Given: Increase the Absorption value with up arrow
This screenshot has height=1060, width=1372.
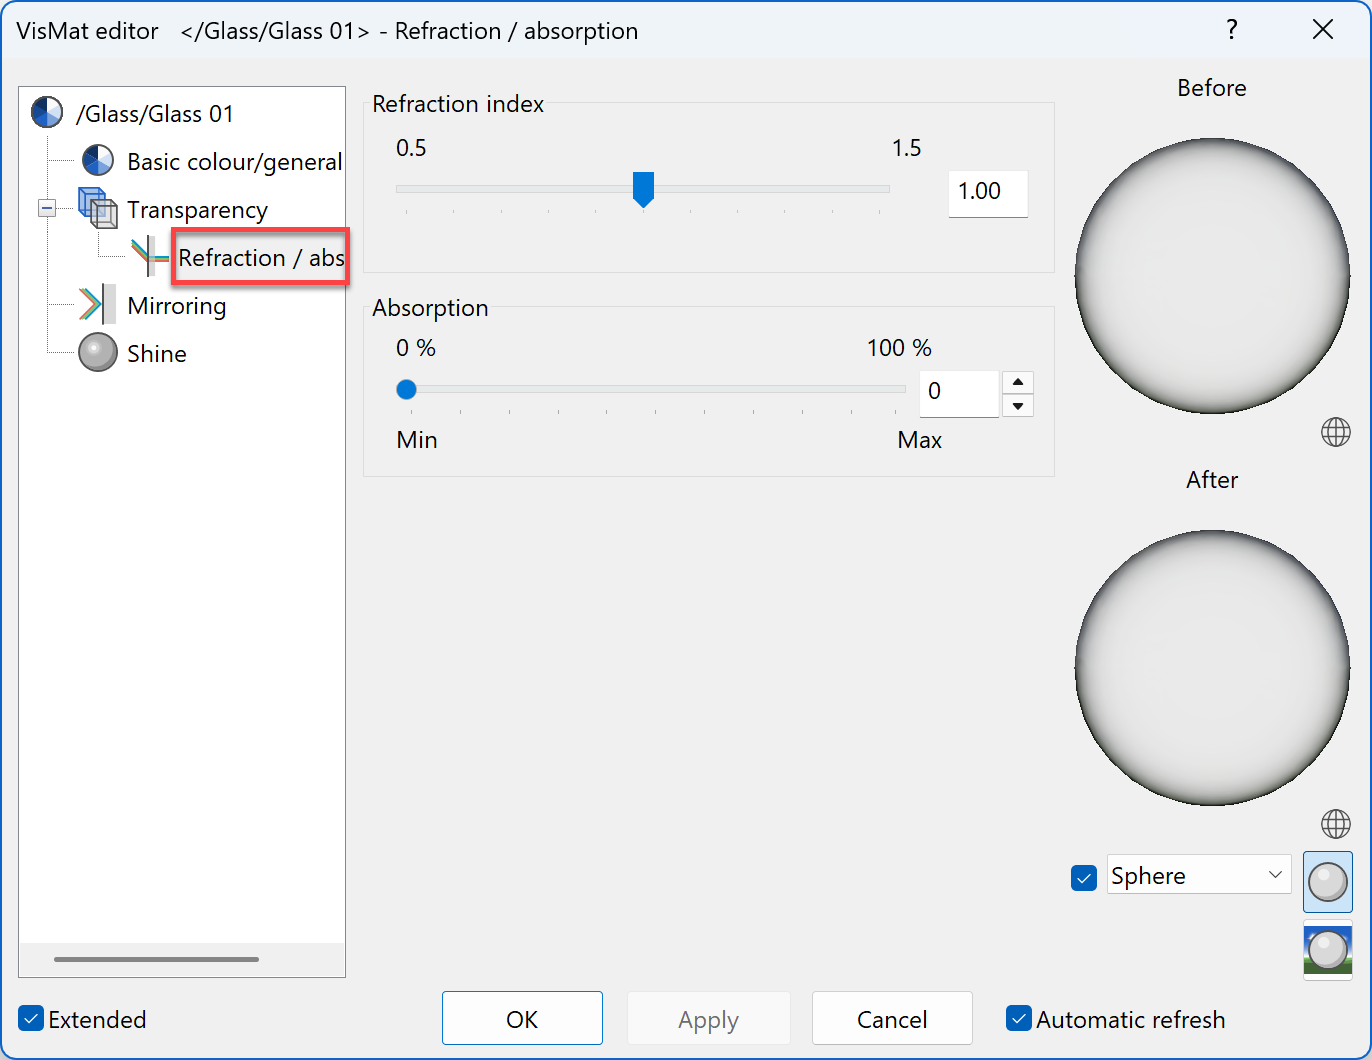Looking at the screenshot, I should [1017, 382].
